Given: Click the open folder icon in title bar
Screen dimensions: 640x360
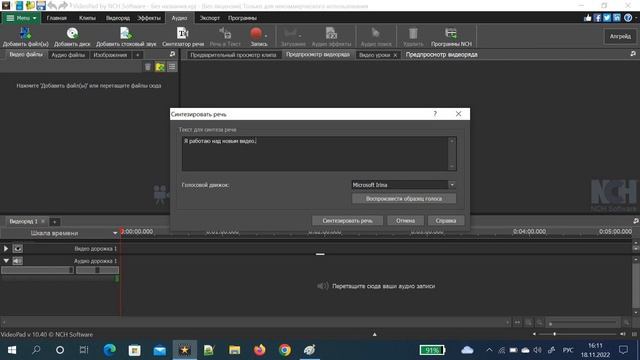Looking at the screenshot, I should tap(30, 5).
